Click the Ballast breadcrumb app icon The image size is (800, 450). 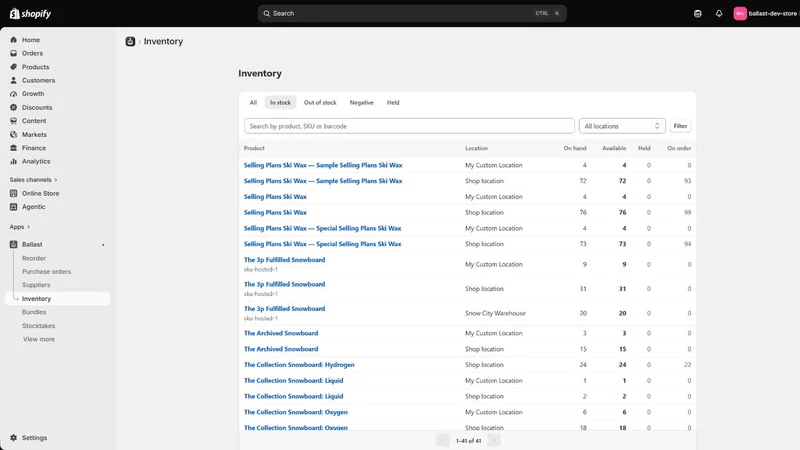click(x=130, y=41)
